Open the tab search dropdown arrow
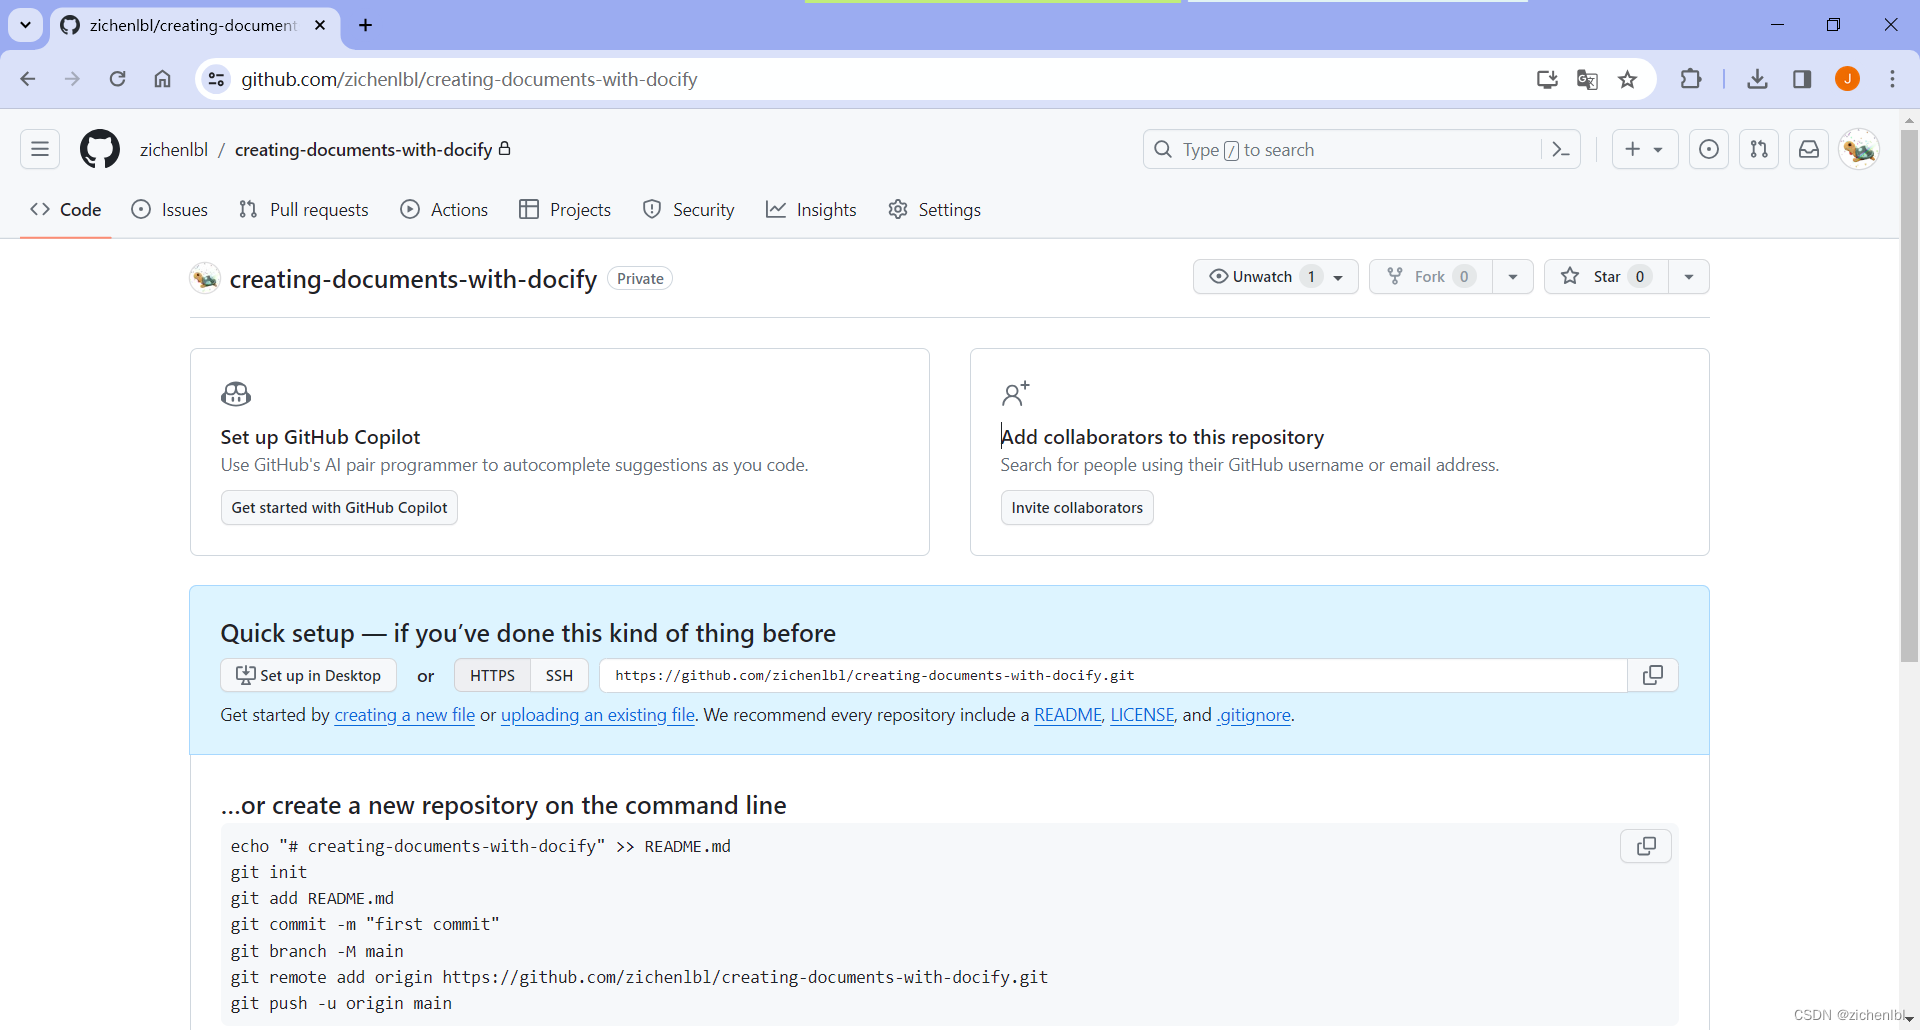 click(25, 25)
